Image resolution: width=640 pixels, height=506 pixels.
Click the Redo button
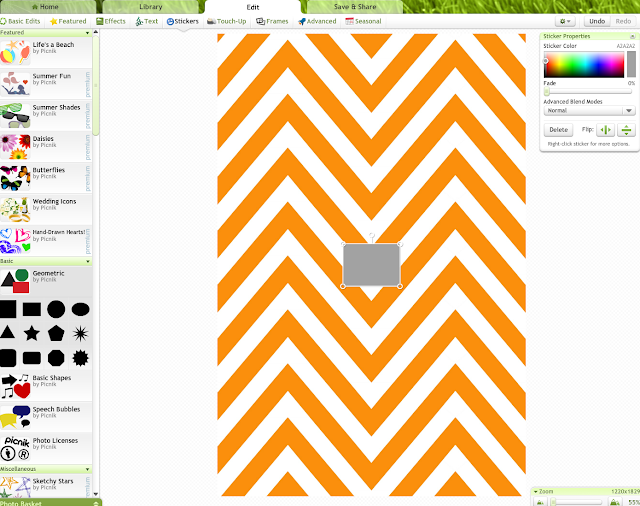(623, 21)
